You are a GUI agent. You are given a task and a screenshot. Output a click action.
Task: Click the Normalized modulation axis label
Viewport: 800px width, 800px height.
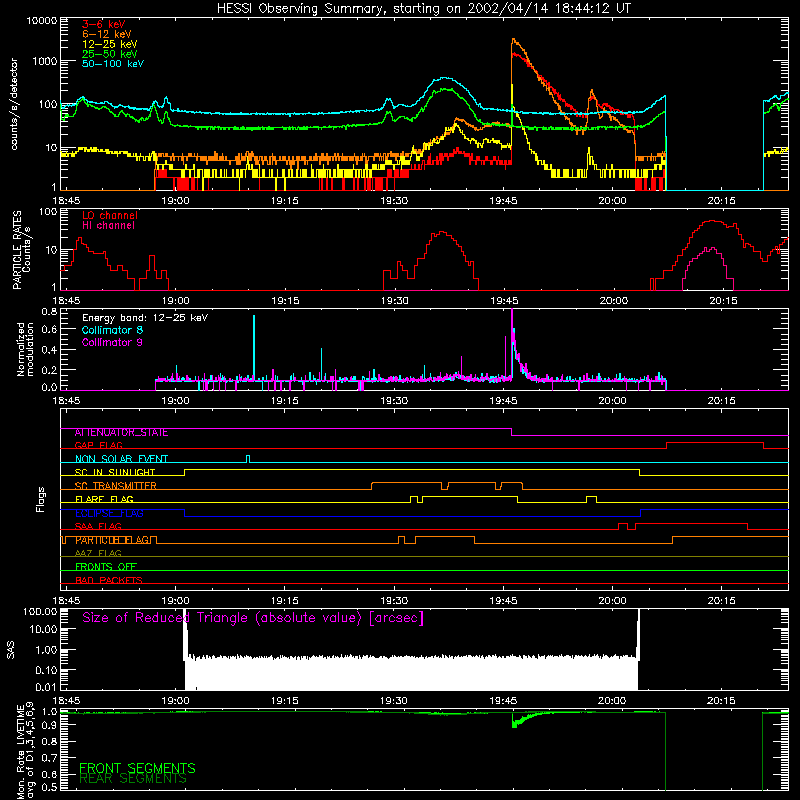tap(25, 349)
